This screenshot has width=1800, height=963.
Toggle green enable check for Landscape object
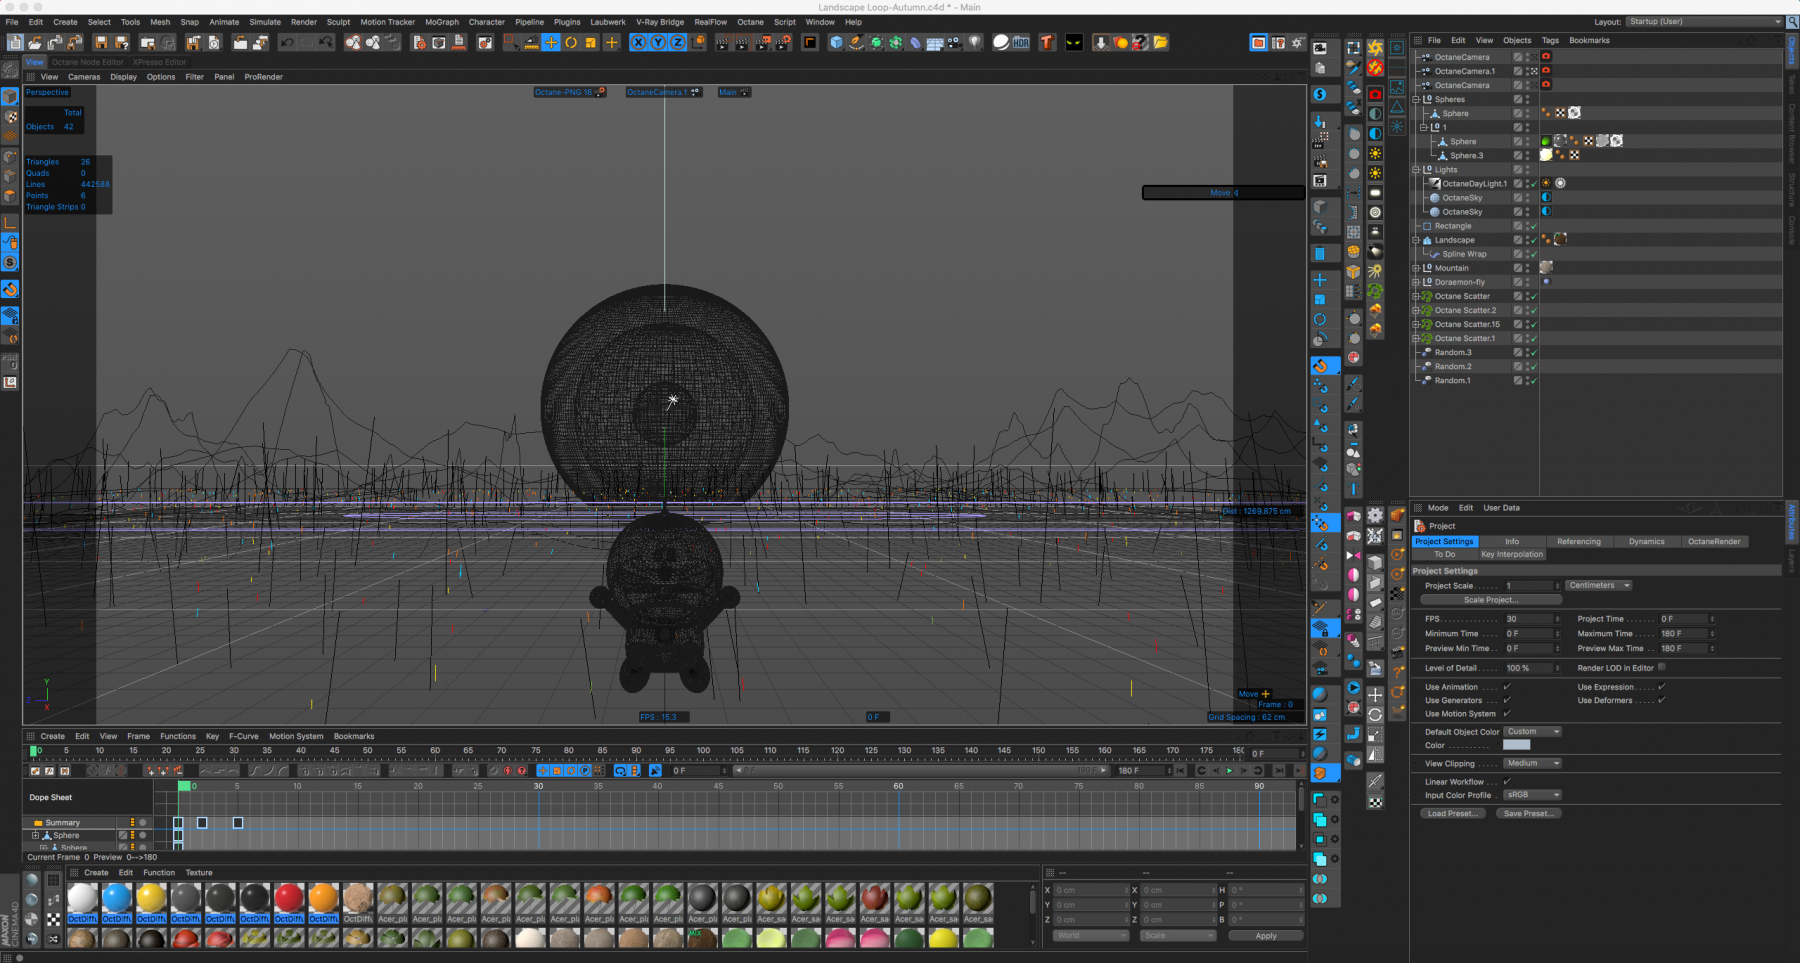[x=1532, y=240]
